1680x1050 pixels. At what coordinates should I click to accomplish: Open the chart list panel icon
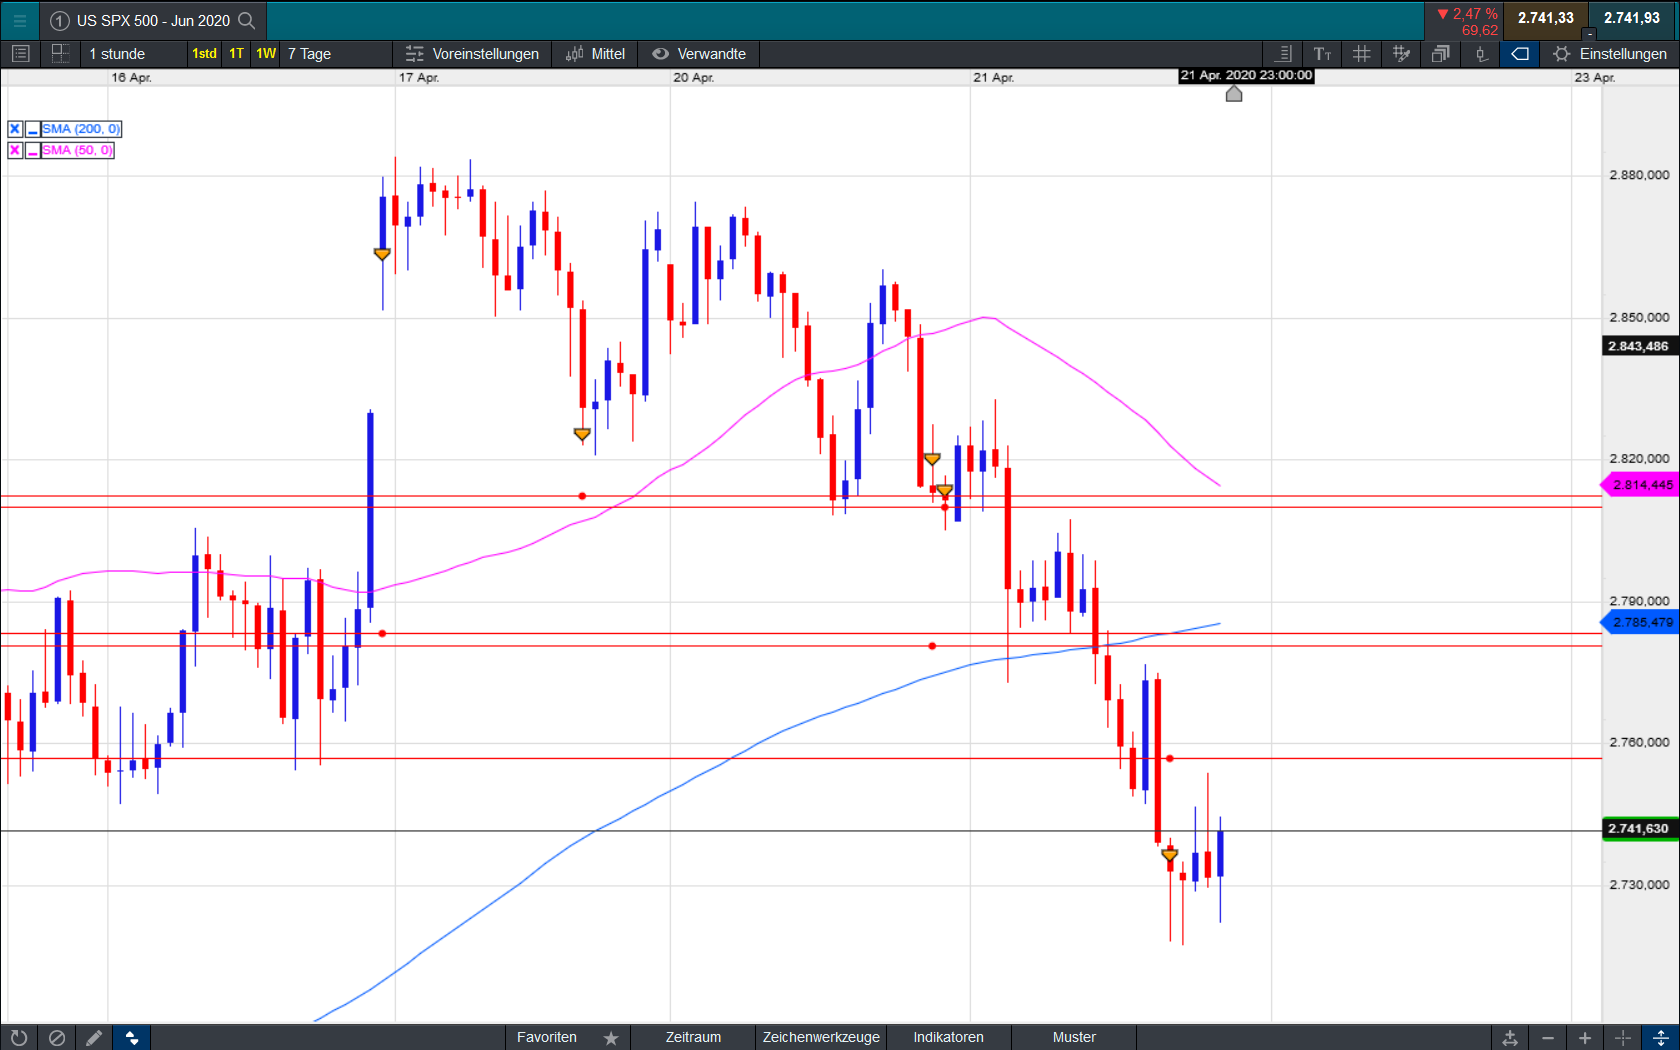point(20,54)
